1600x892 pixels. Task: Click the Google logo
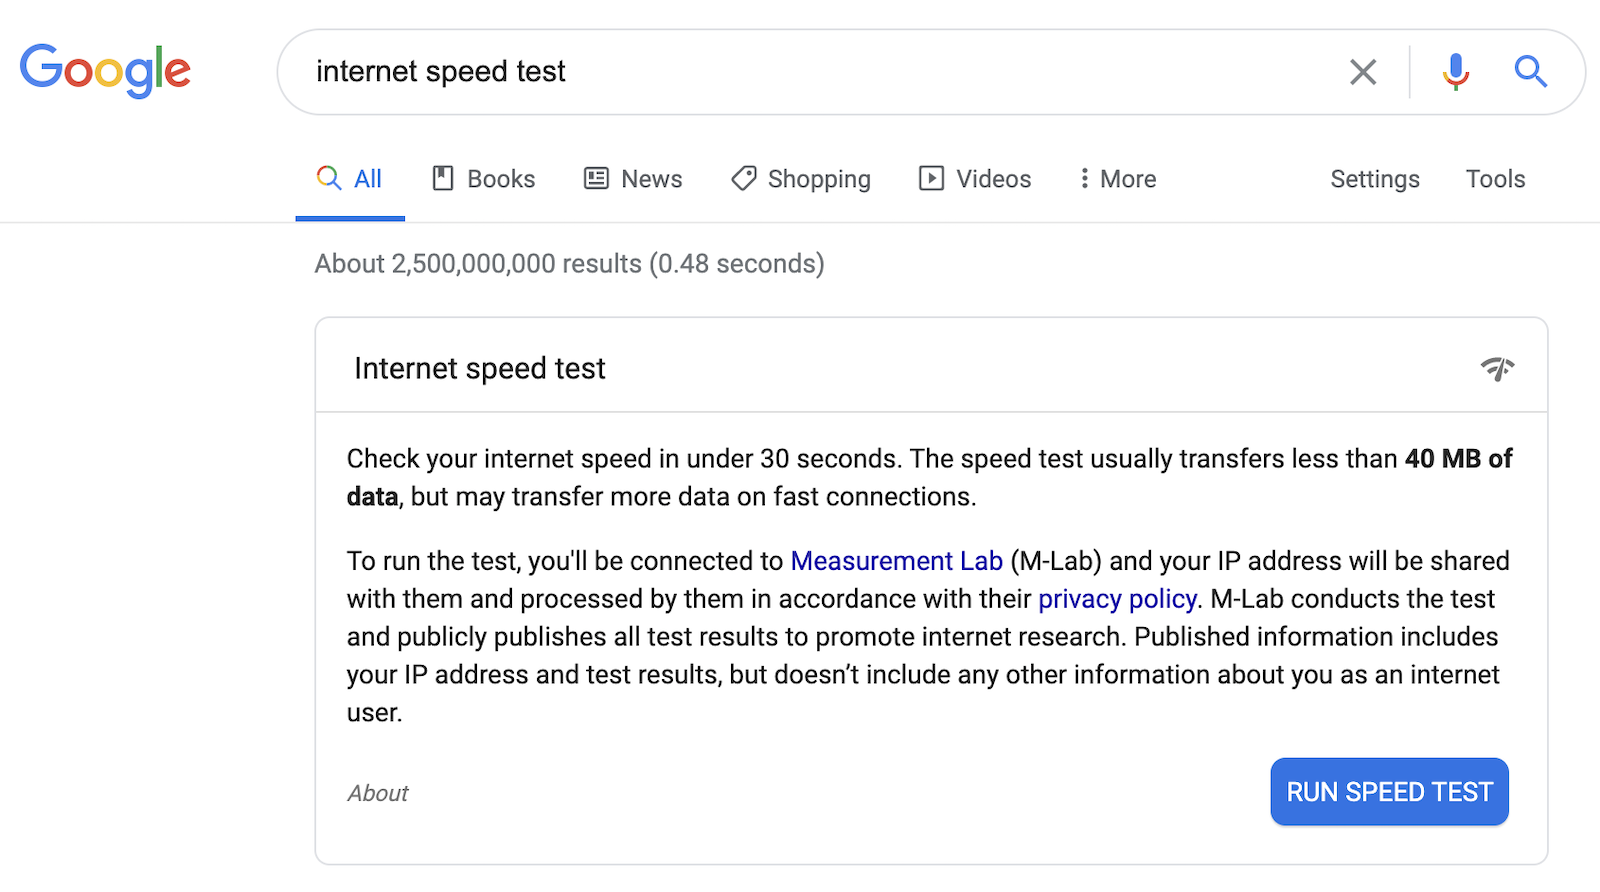pos(105,71)
